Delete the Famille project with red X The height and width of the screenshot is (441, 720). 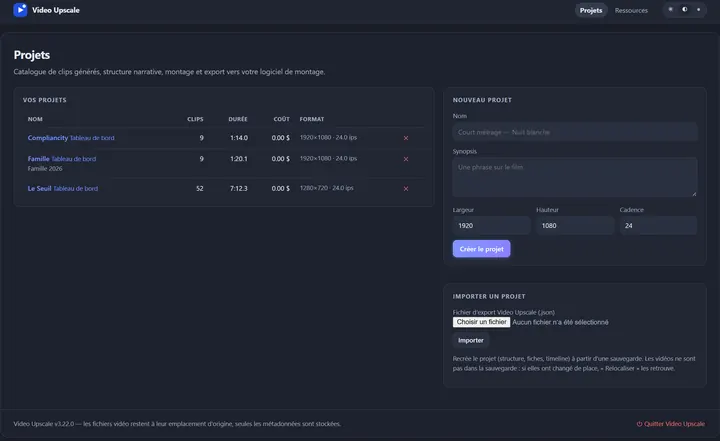[x=406, y=159]
